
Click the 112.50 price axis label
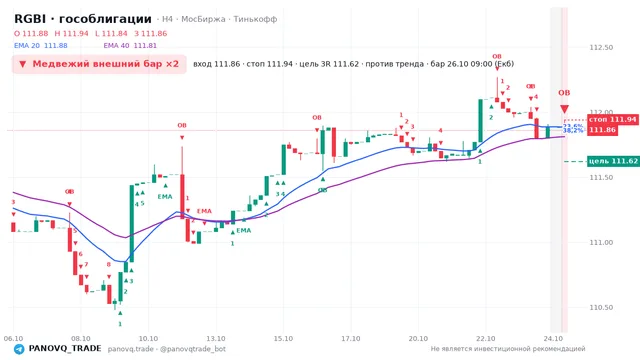(601, 47)
